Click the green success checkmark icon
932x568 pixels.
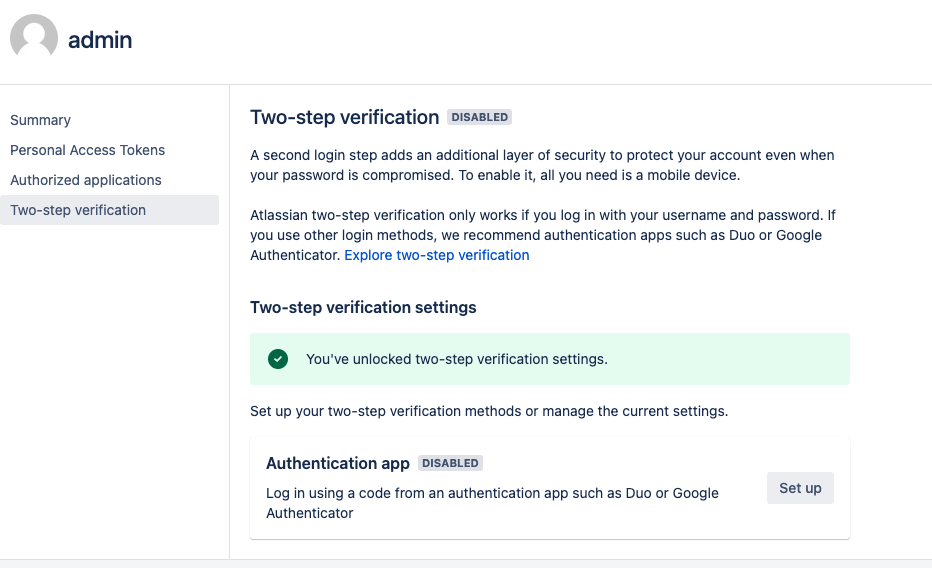click(x=278, y=359)
